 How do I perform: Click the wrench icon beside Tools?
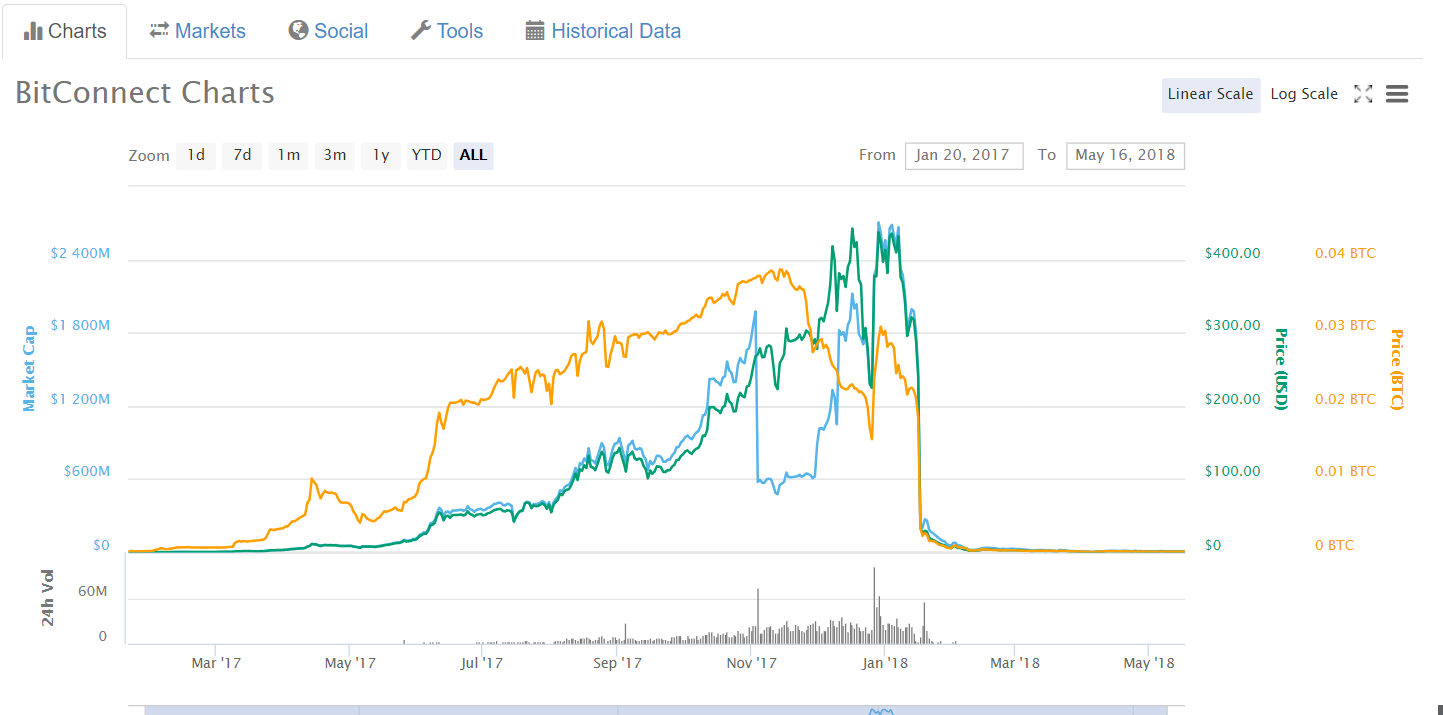coord(420,31)
